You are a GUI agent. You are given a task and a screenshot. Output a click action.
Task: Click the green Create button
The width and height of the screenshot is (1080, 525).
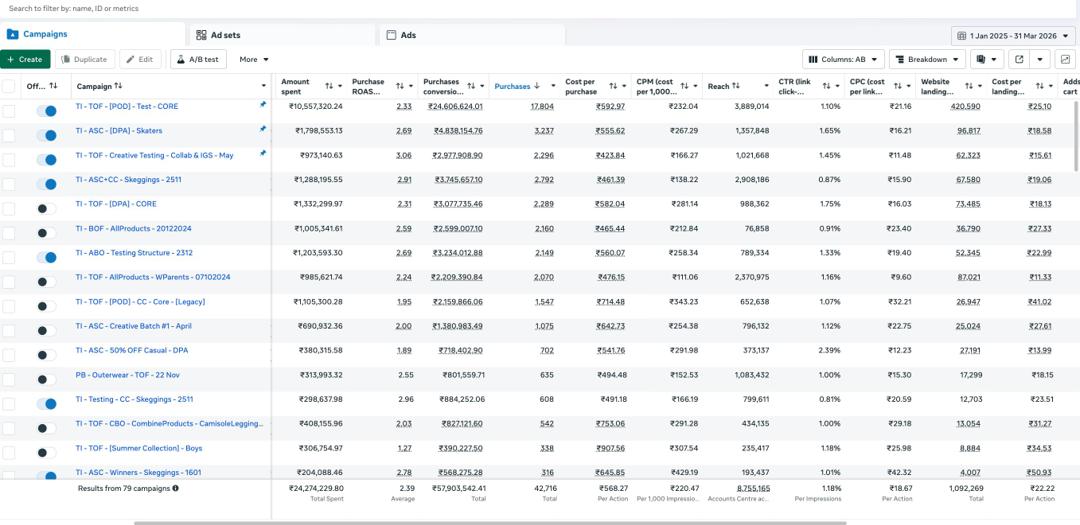tap(25, 59)
